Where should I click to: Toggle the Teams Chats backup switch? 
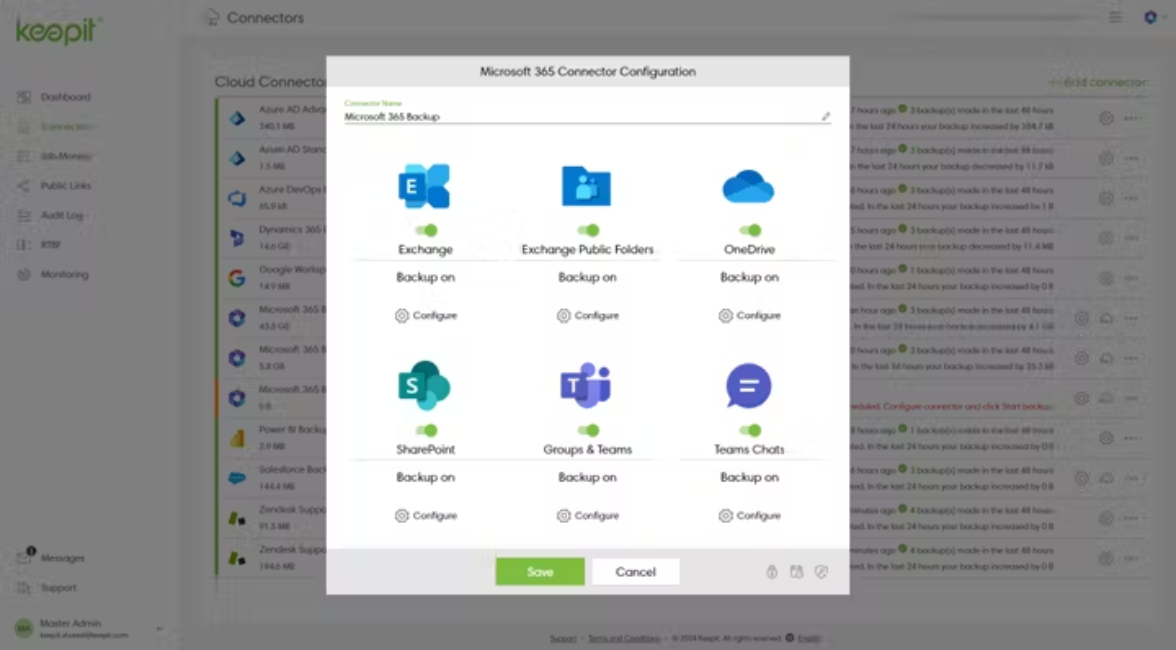click(x=750, y=430)
